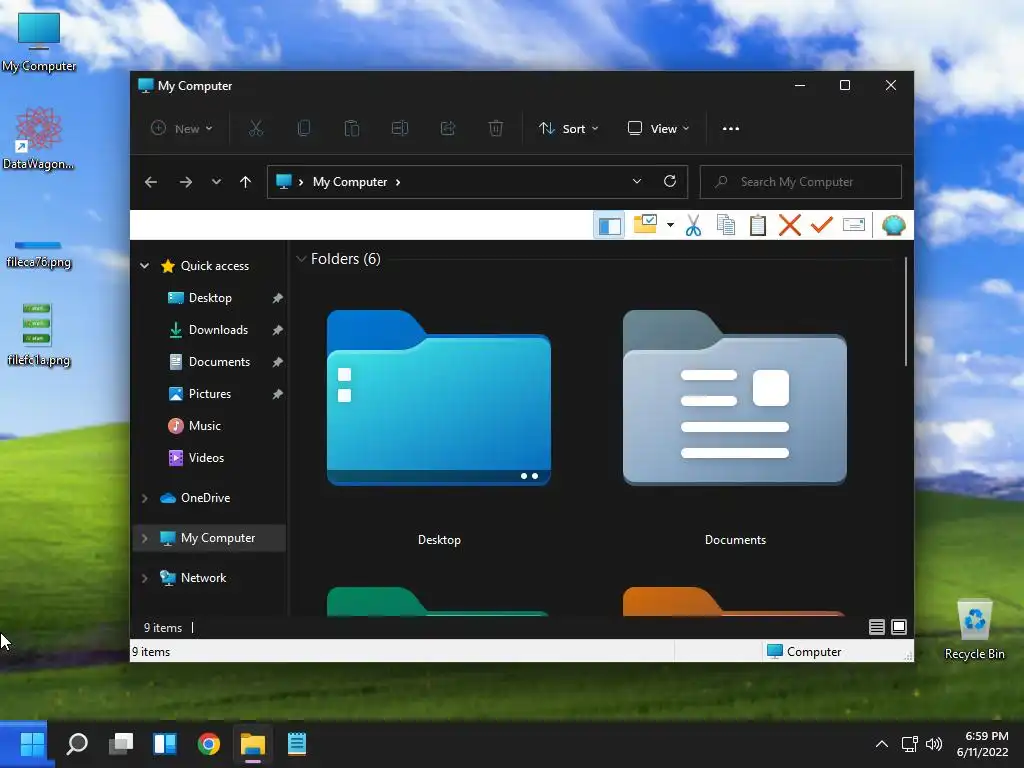This screenshot has height=768, width=1024.
Task: Collapse the Folders (6) group
Action: coord(300,259)
